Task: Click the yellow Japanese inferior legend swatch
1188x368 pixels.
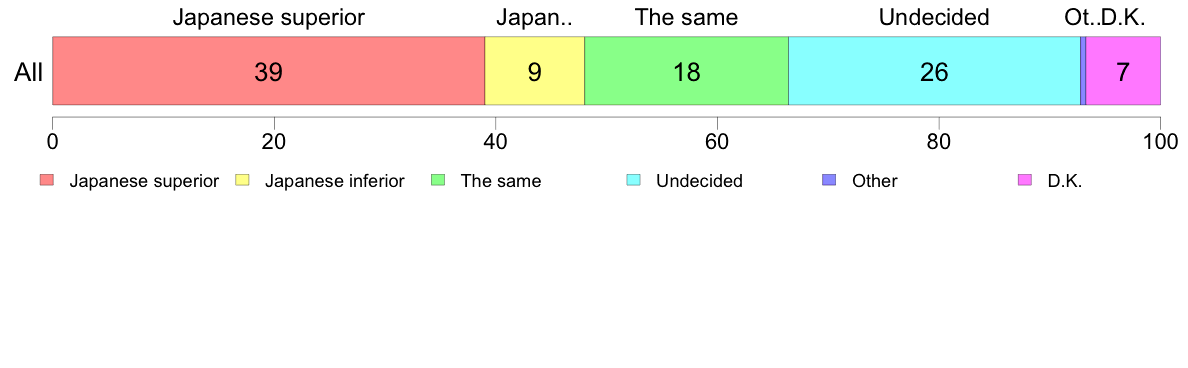Action: tap(242, 180)
